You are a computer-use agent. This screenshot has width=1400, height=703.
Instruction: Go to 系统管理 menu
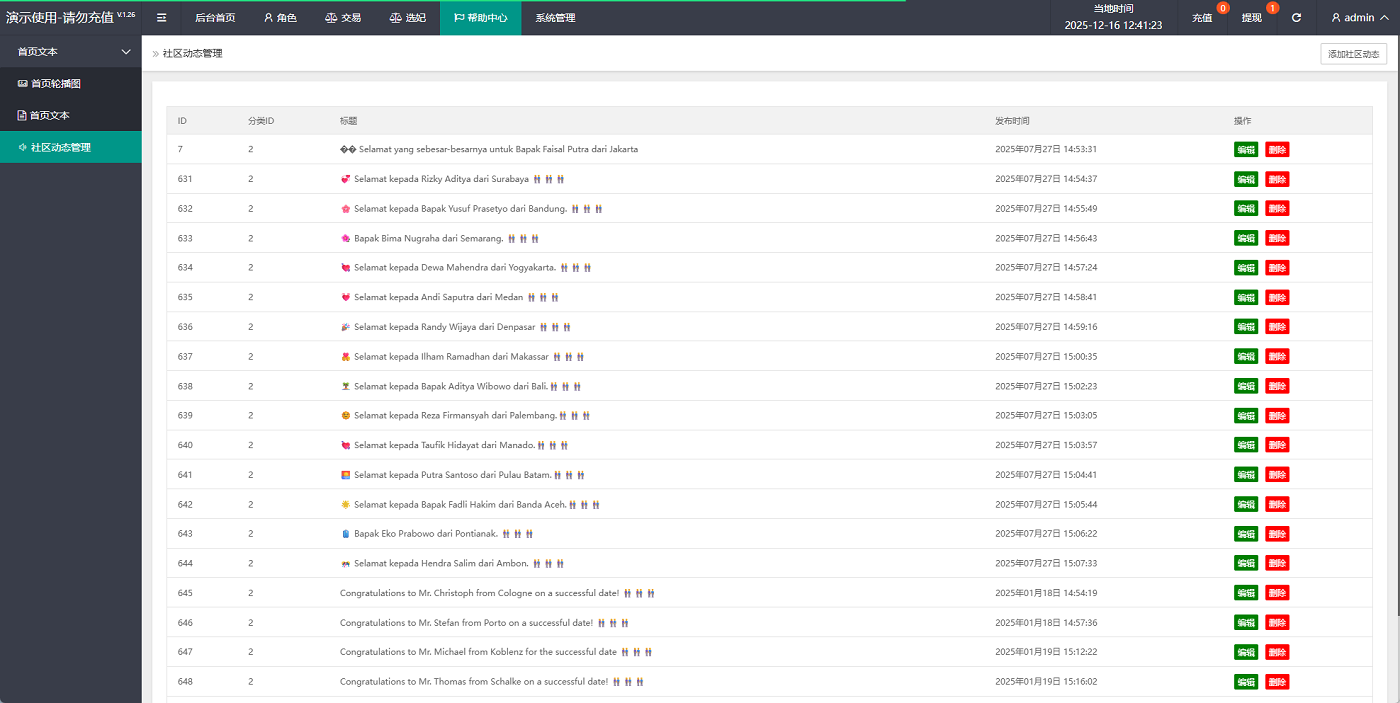pos(555,18)
